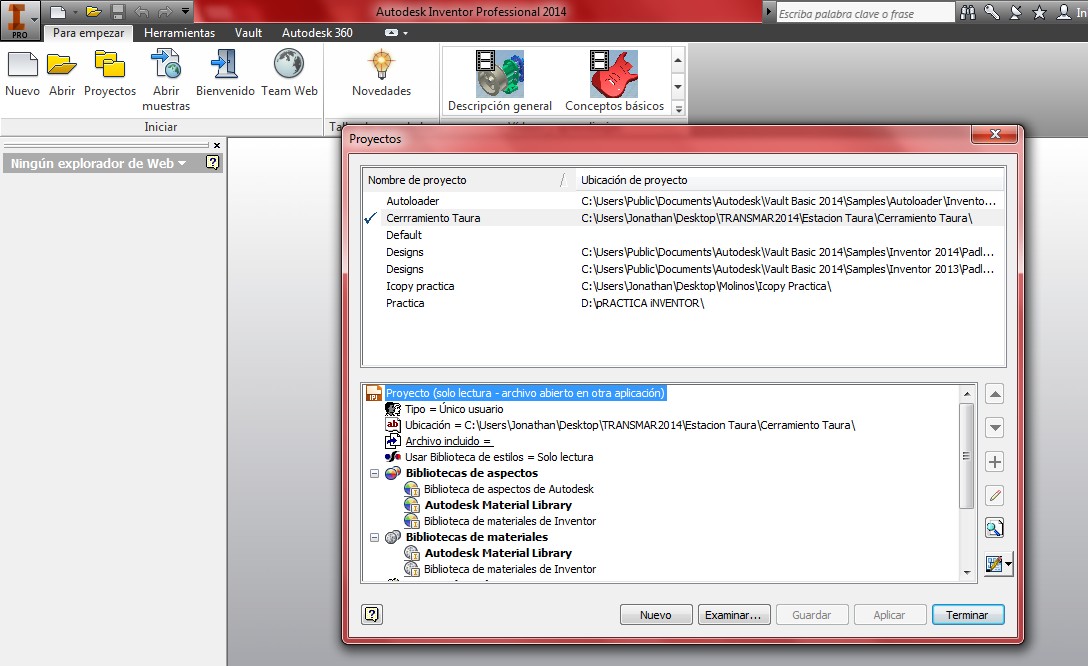Click the open folder icon in quick access toolbar
Screen dimensions: 1088x666
(x=94, y=12)
